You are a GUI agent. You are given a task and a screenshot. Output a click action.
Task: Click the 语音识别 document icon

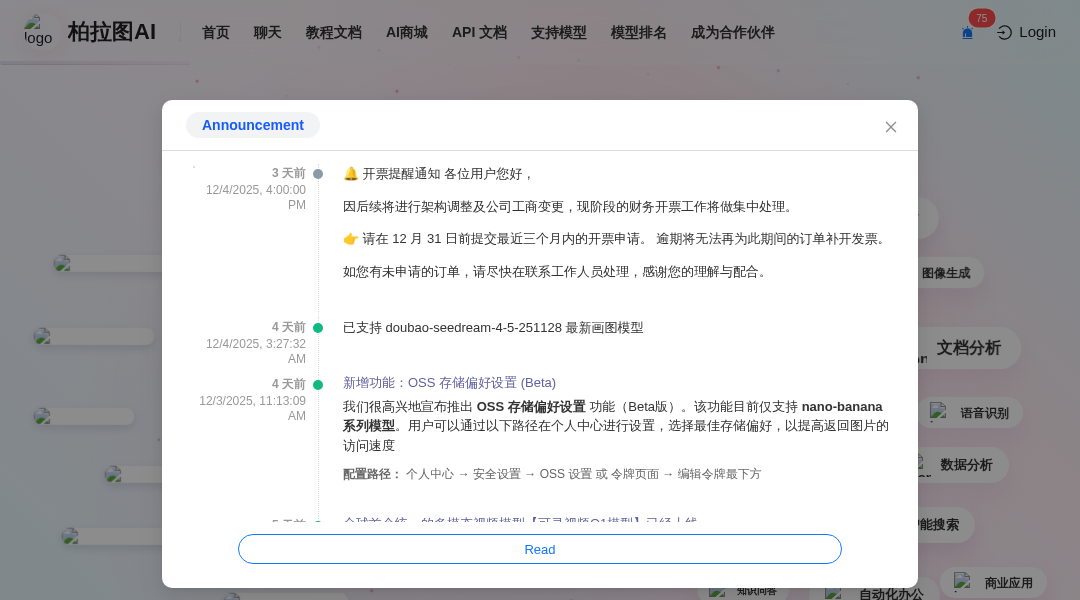(x=938, y=412)
